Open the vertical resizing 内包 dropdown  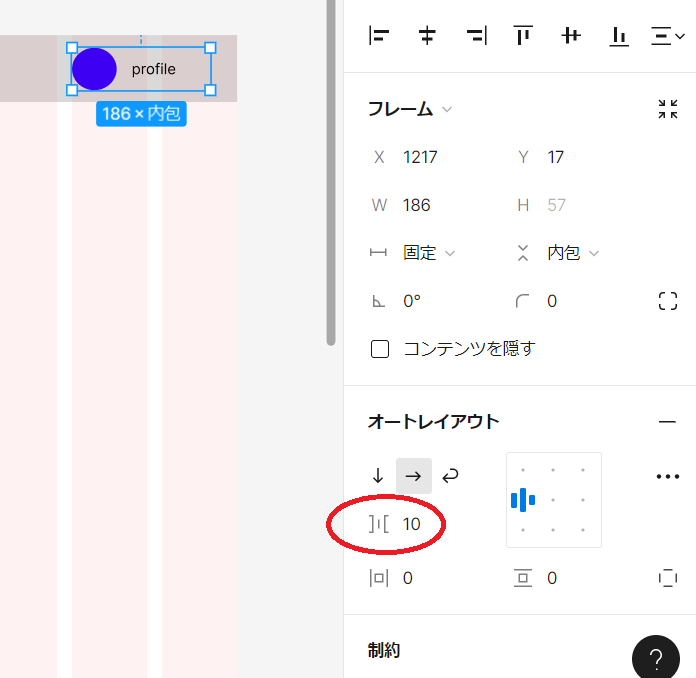pyautogui.click(x=573, y=253)
